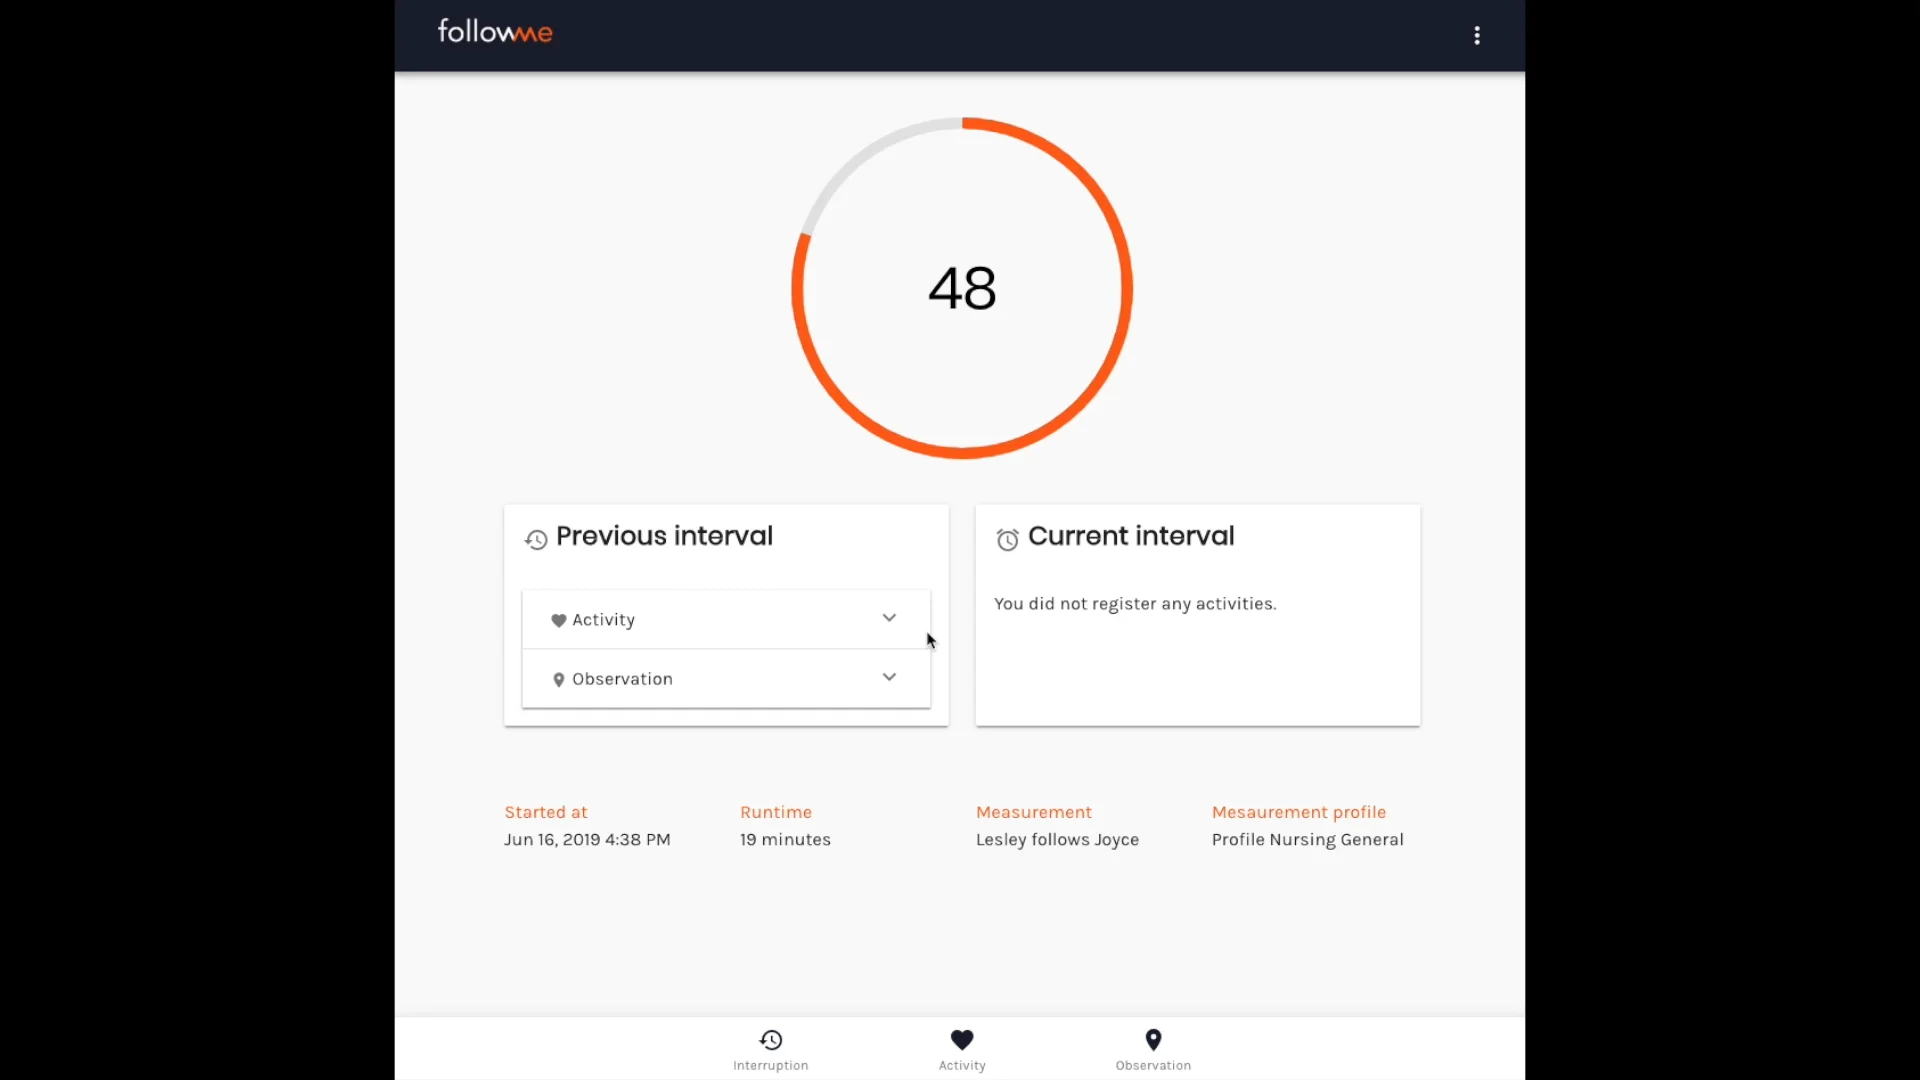This screenshot has width=1920, height=1080.
Task: Expand the Activity row chevron
Action: [x=889, y=618]
